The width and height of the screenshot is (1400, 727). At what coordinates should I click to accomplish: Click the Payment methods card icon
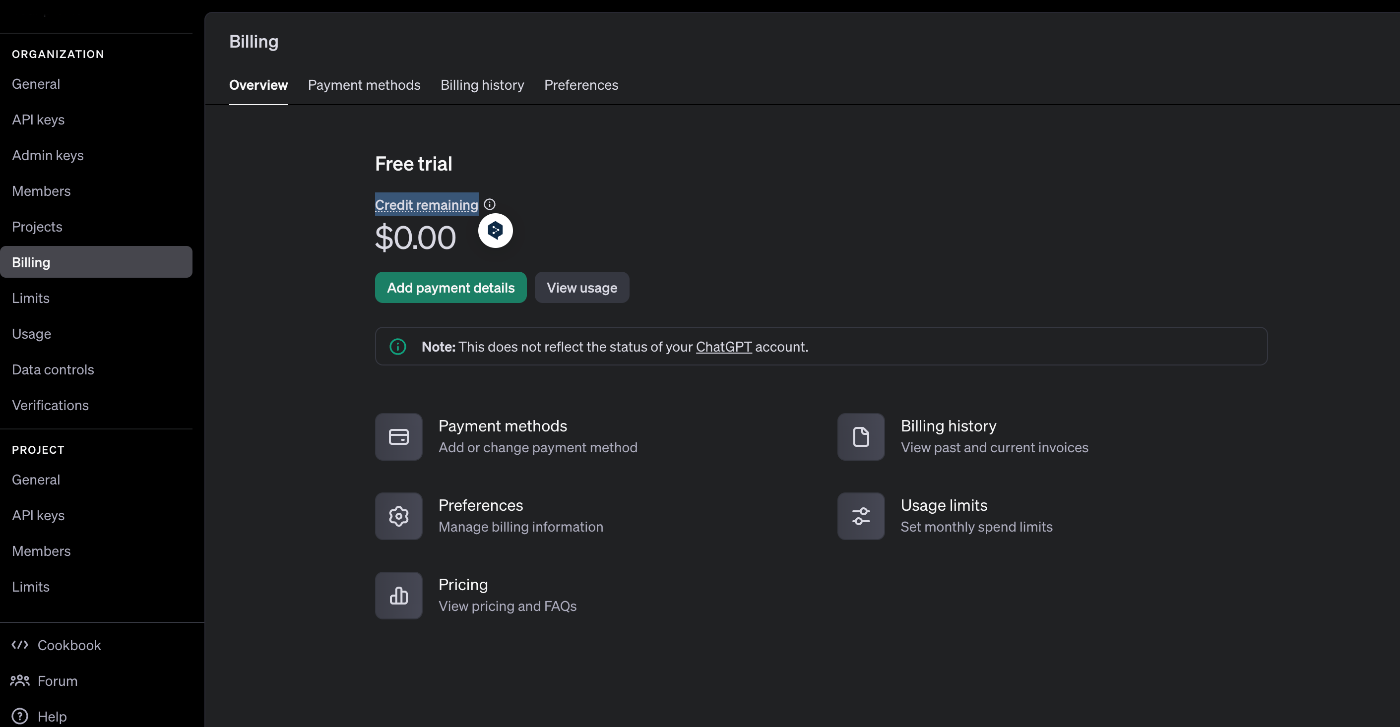click(399, 437)
